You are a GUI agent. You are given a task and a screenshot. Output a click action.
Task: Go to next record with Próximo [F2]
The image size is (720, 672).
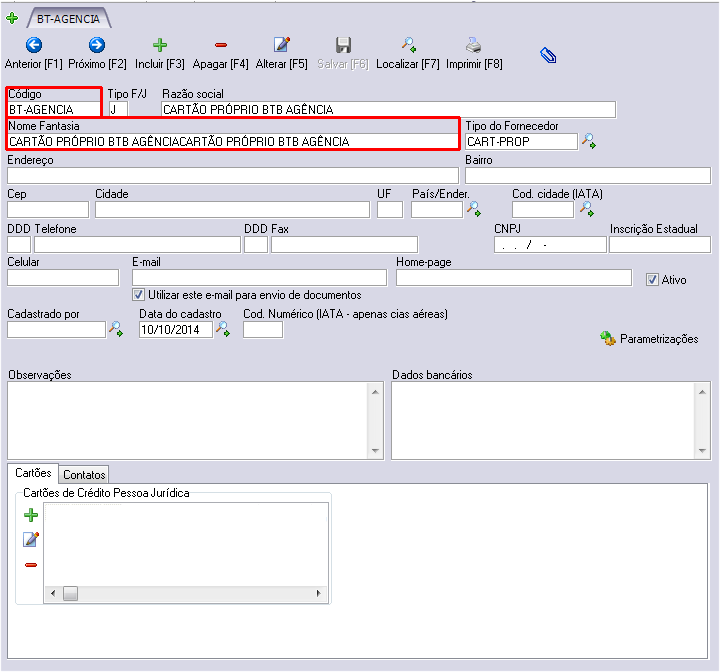coord(97,53)
